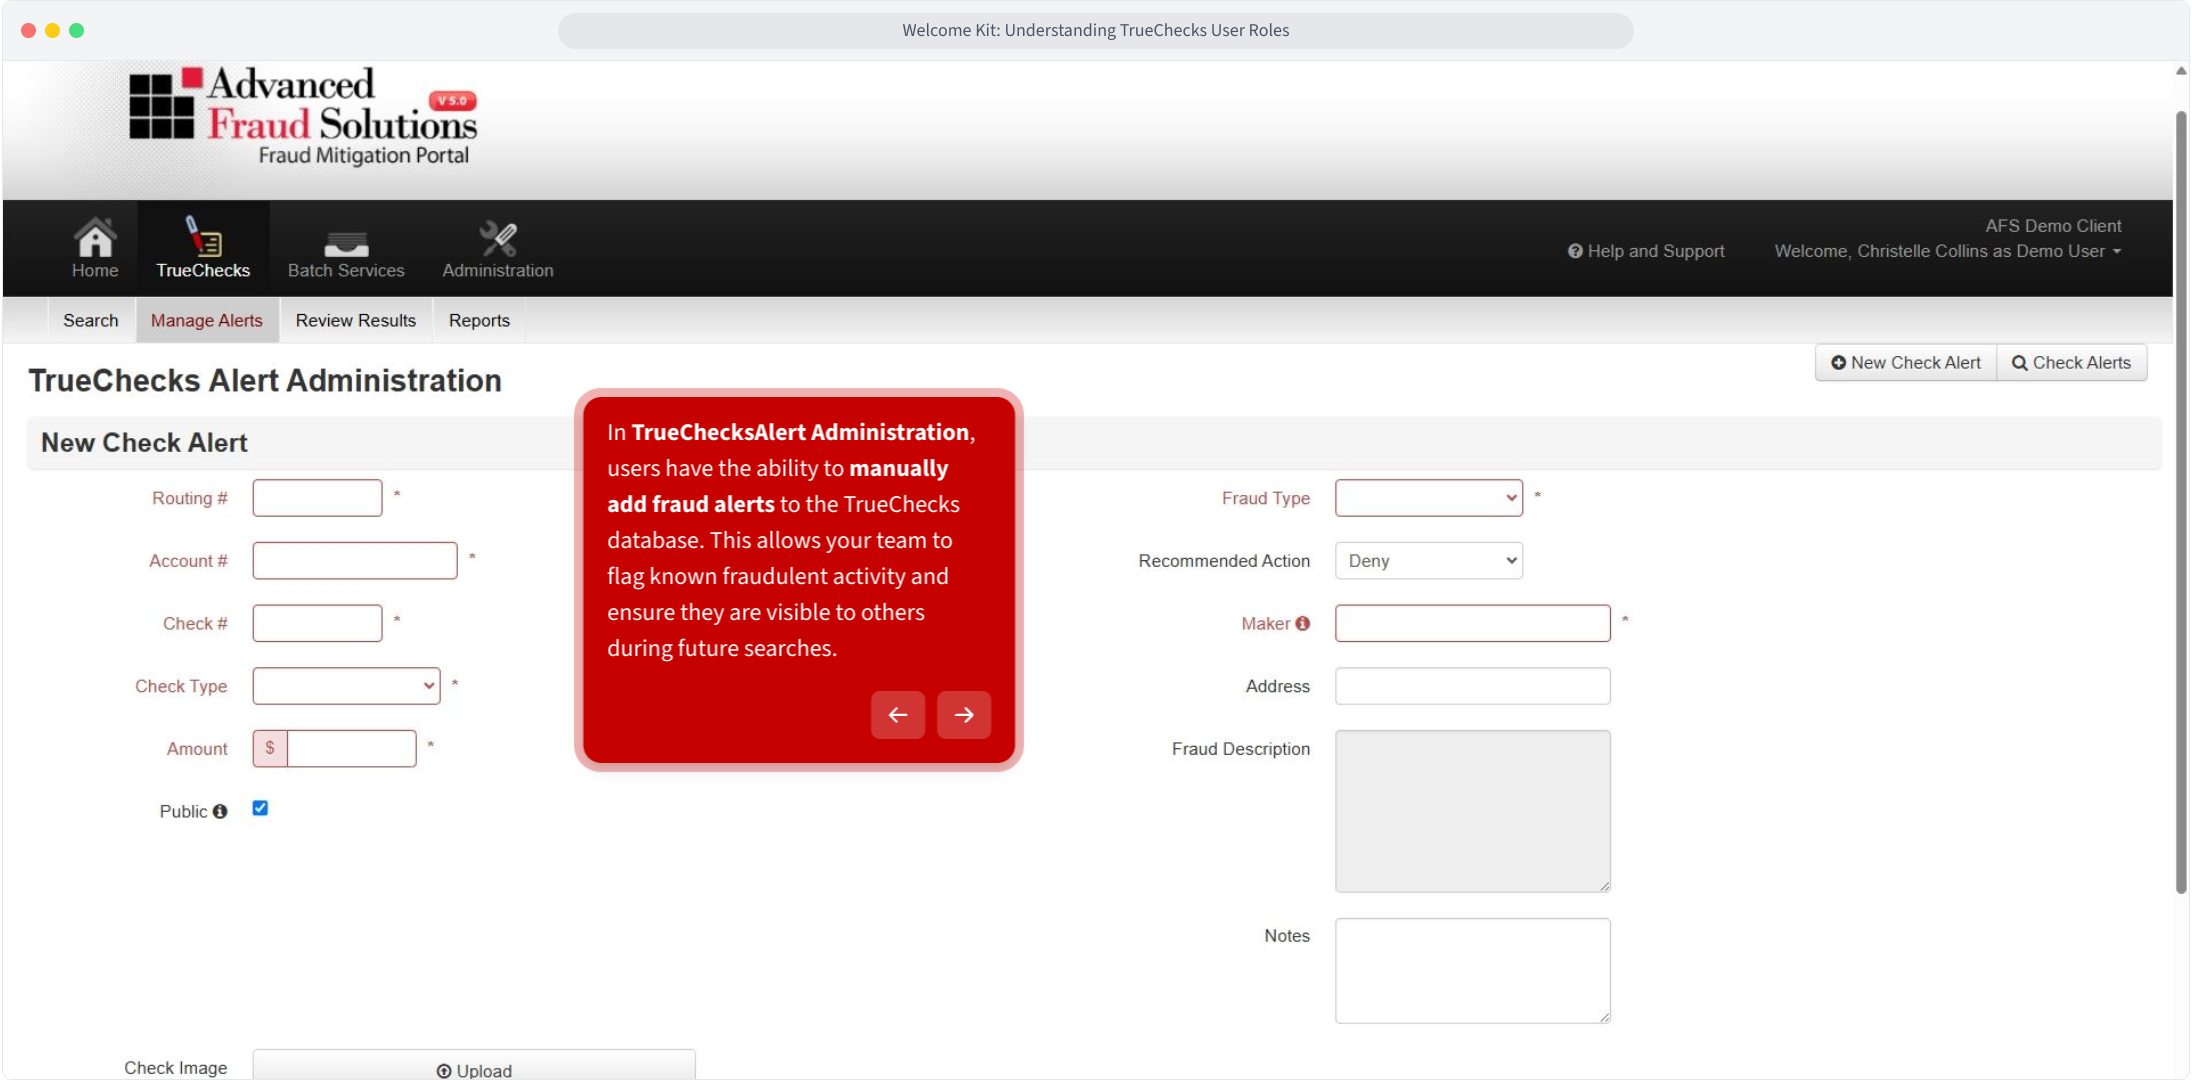2192x1080 pixels.
Task: Open the Help and Support link
Action: (1646, 251)
